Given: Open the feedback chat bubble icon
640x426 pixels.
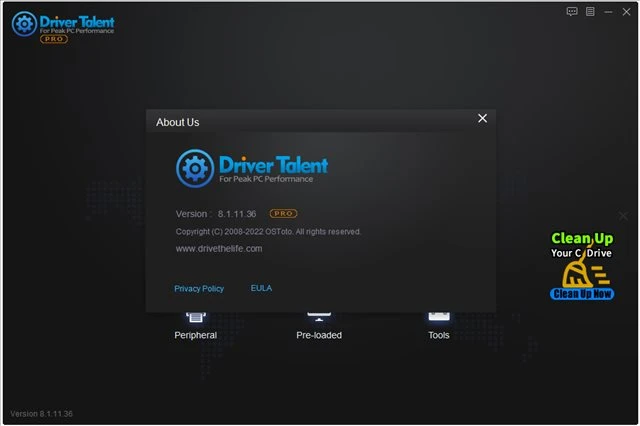Looking at the screenshot, I should [x=572, y=11].
